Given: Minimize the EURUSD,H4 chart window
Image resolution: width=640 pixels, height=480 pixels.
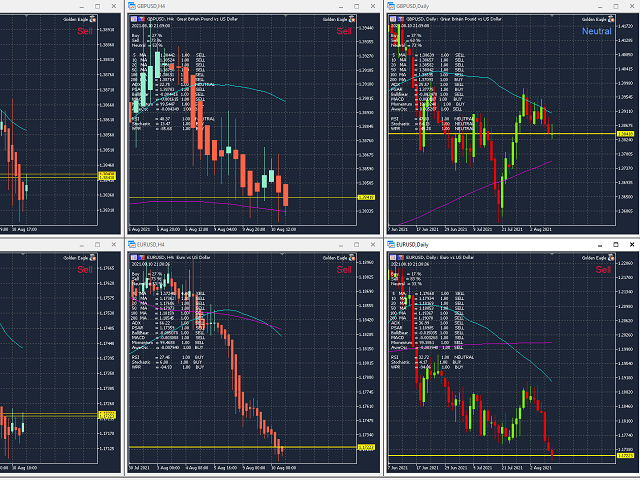Looking at the screenshot, I should pyautogui.click(x=341, y=245).
